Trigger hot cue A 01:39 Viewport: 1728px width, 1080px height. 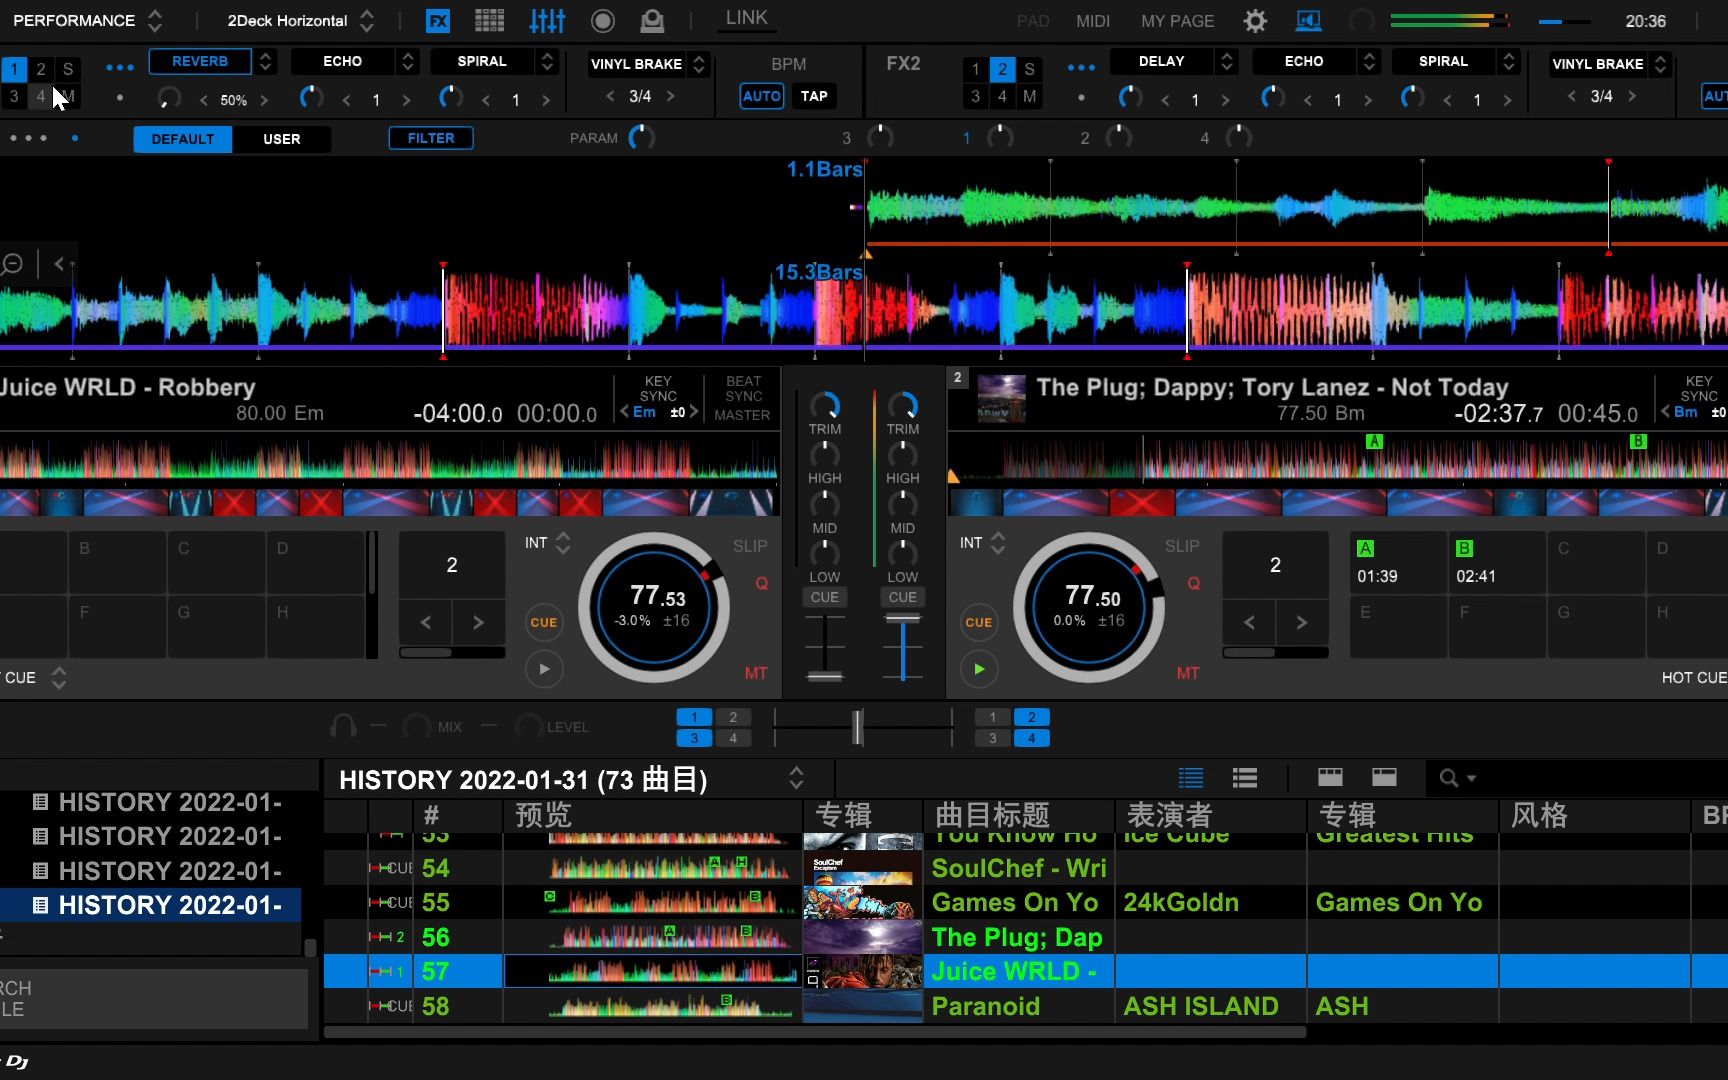1398,563
